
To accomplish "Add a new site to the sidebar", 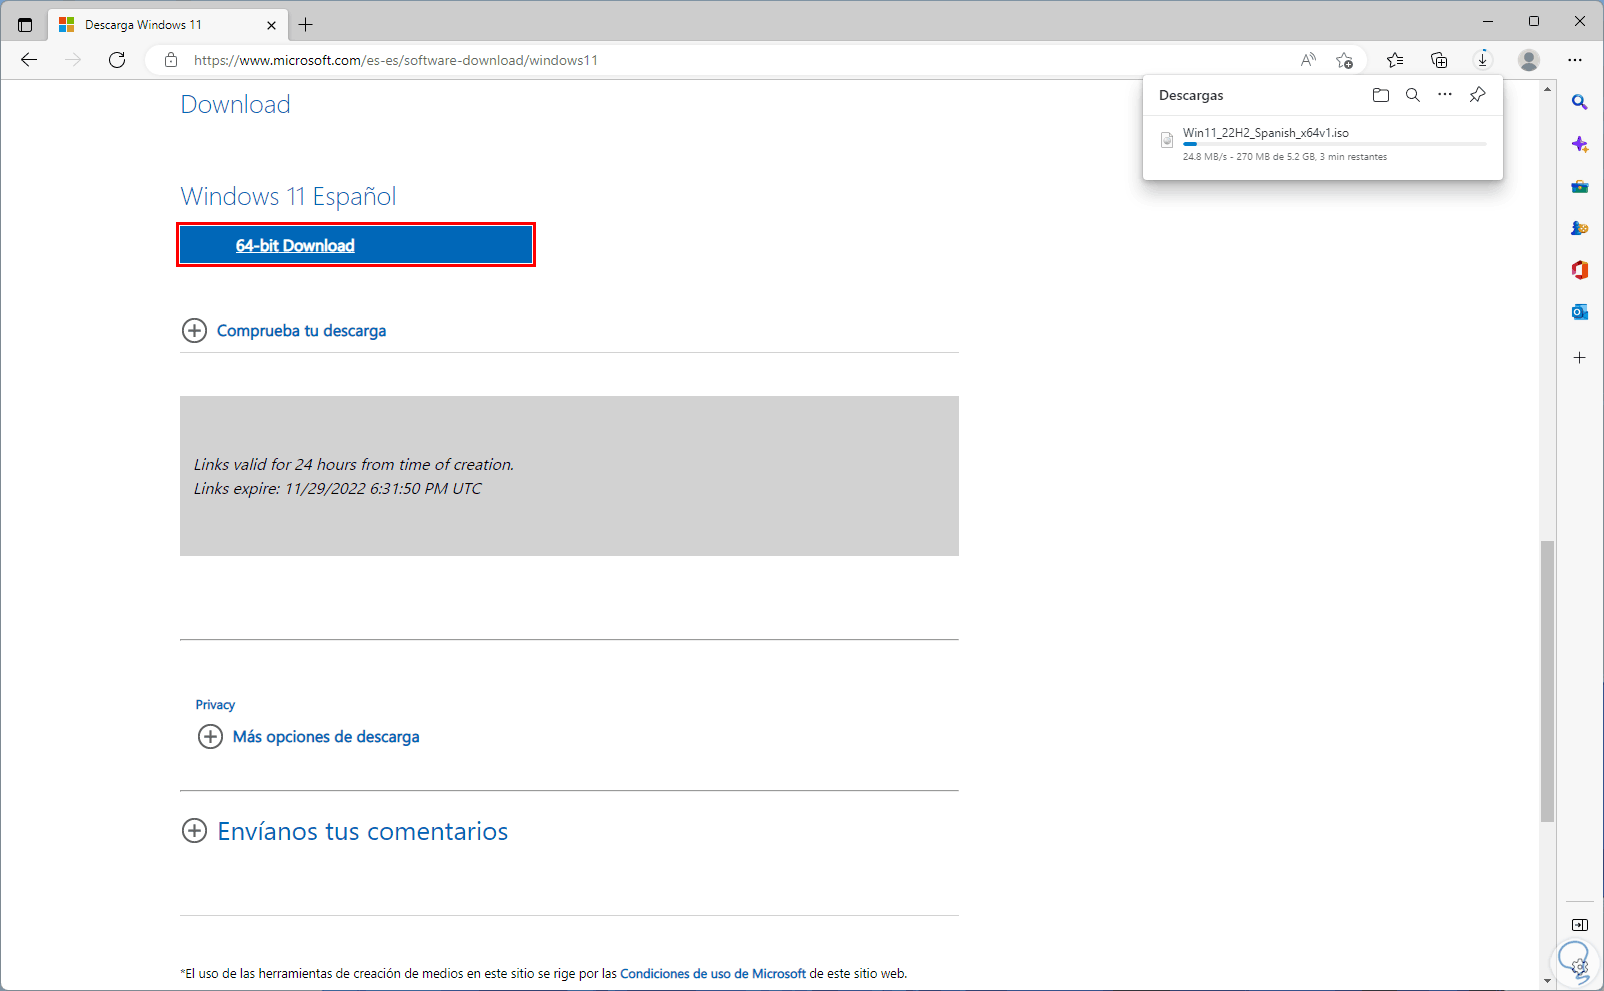I will pyautogui.click(x=1580, y=357).
